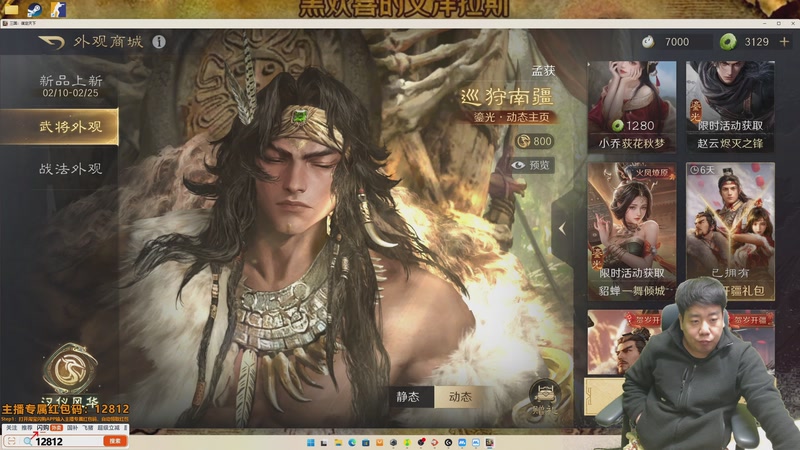Open the 貂蝉 一舞倾城 skin card
Viewport: 800px width, 450px height.
(632, 231)
